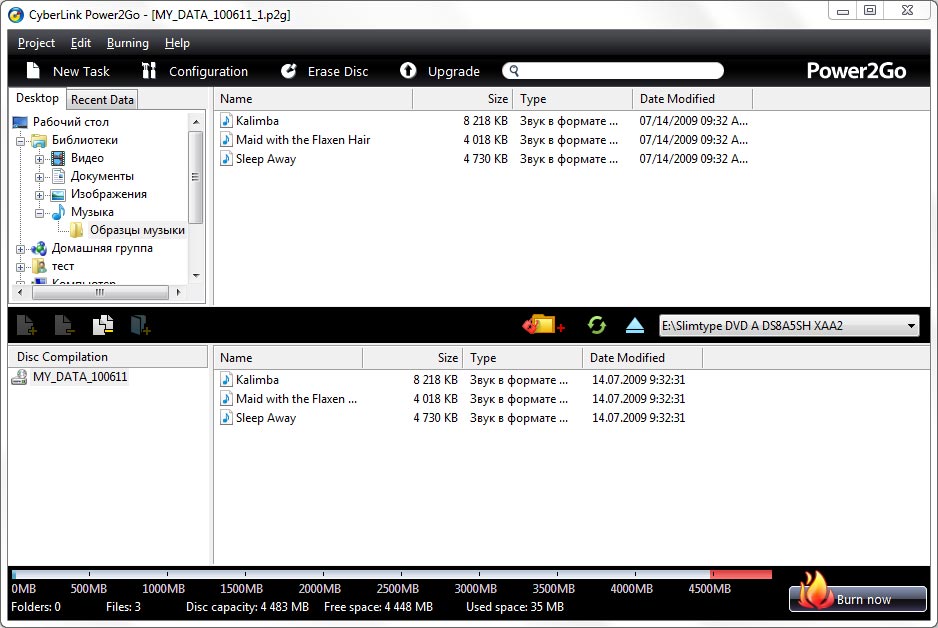This screenshot has height=628, width=938.
Task: Click the Видео library icon
Action: pyautogui.click(x=58, y=158)
